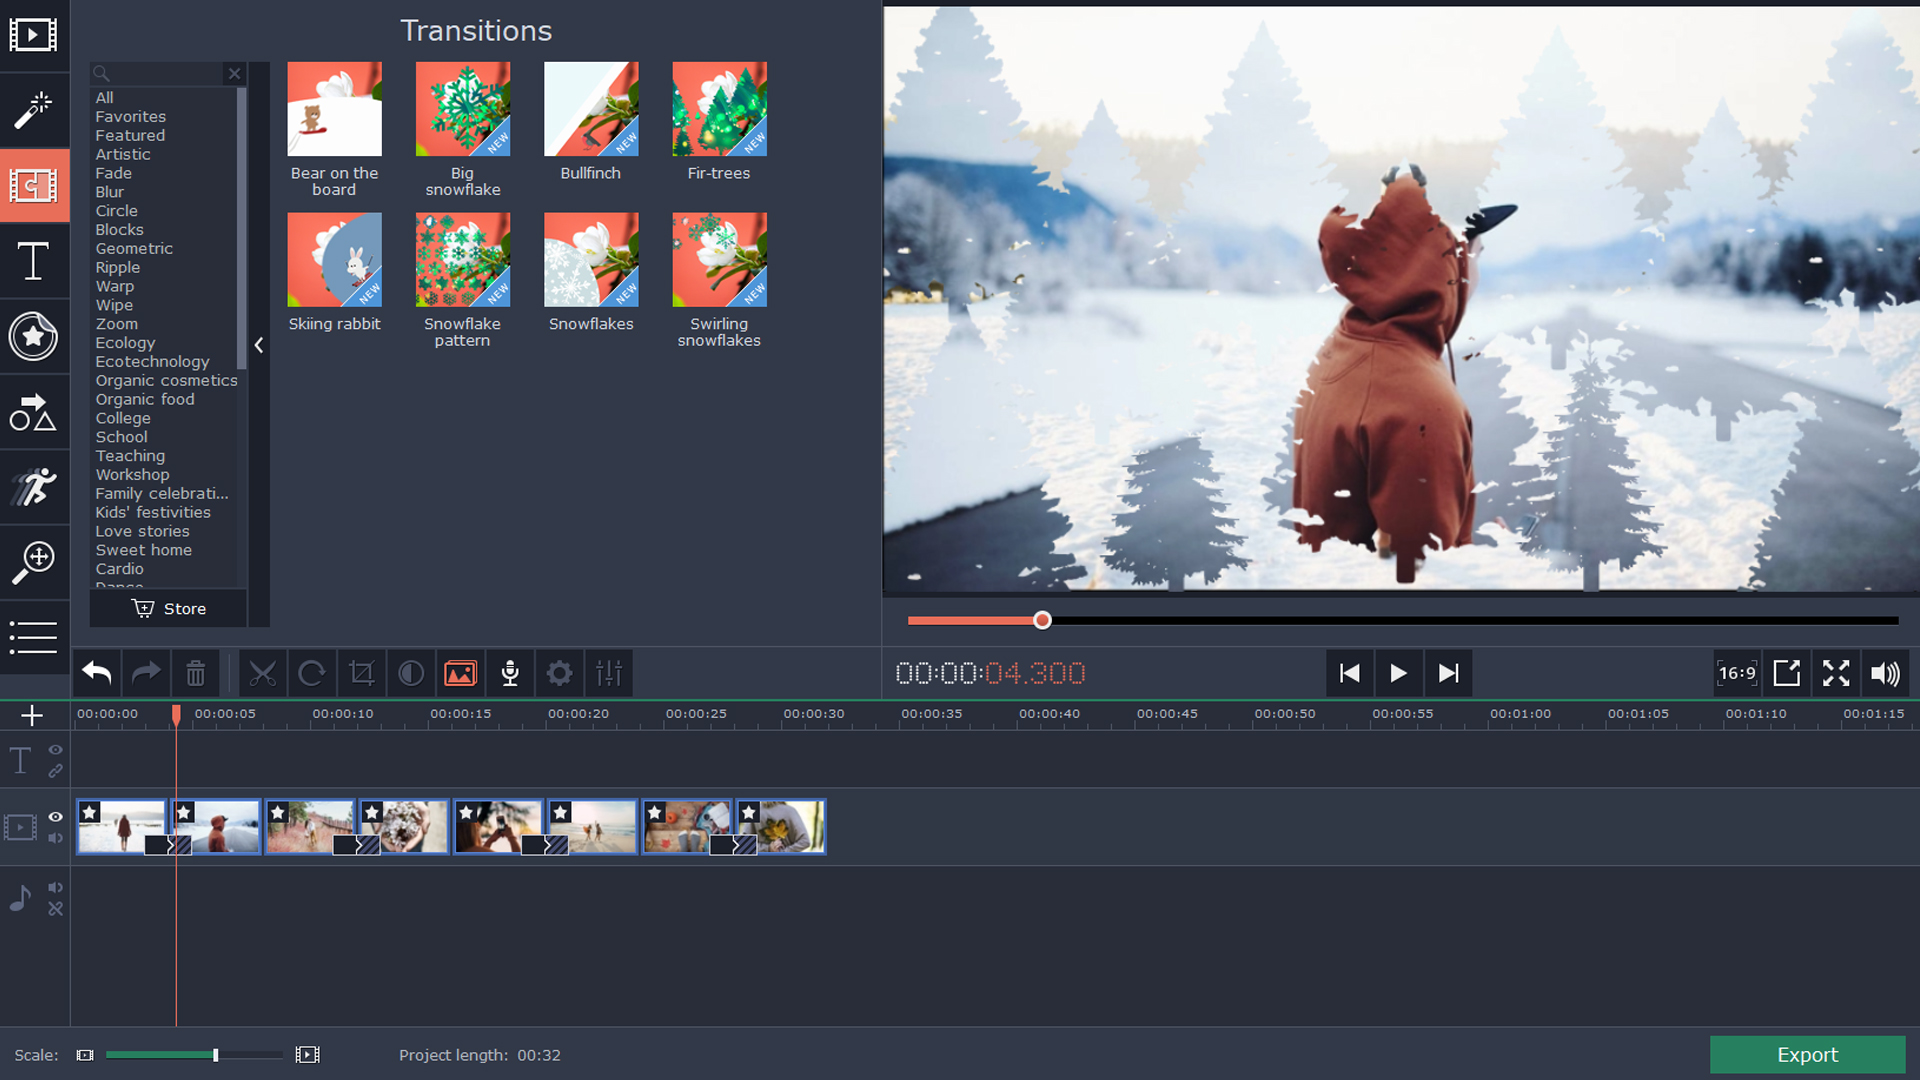The height and width of the screenshot is (1080, 1920).
Task: Click the Scissors split tool on toolbar
Action: 263,673
